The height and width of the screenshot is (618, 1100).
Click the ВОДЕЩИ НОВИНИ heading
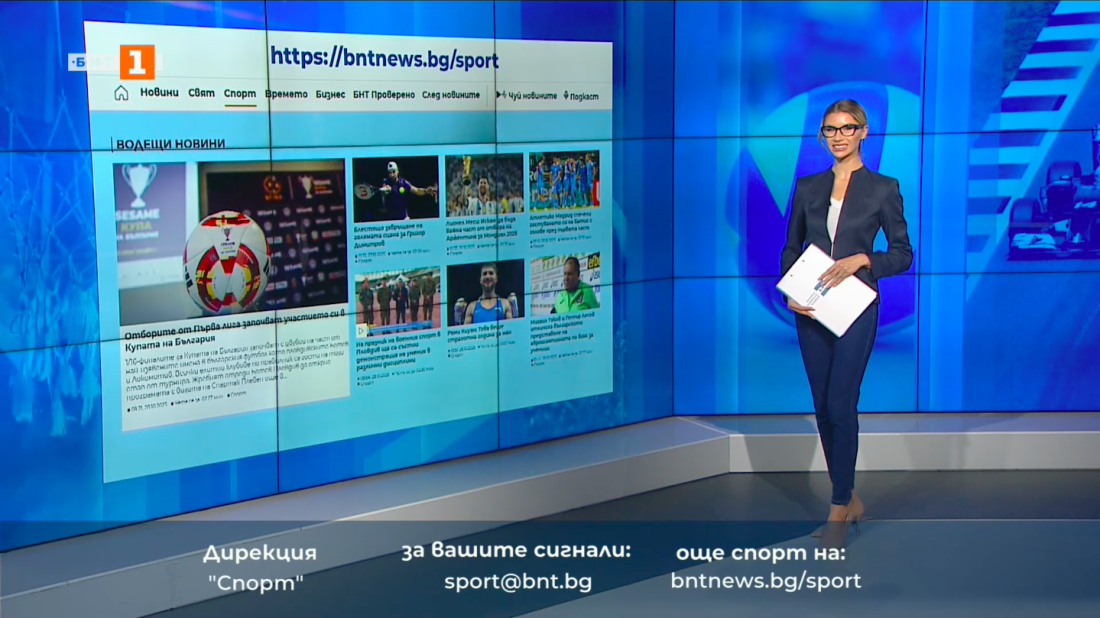[x=170, y=144]
